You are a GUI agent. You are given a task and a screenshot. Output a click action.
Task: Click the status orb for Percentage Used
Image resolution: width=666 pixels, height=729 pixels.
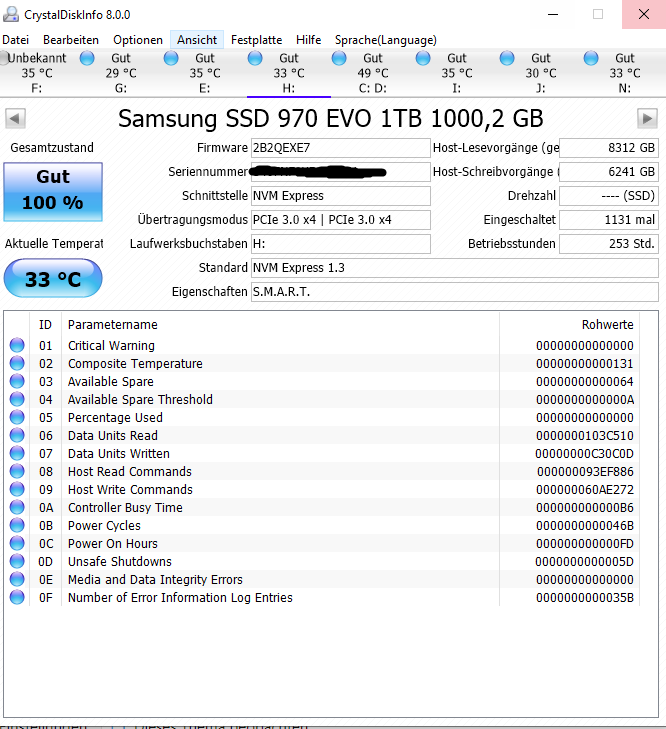pos(17,417)
